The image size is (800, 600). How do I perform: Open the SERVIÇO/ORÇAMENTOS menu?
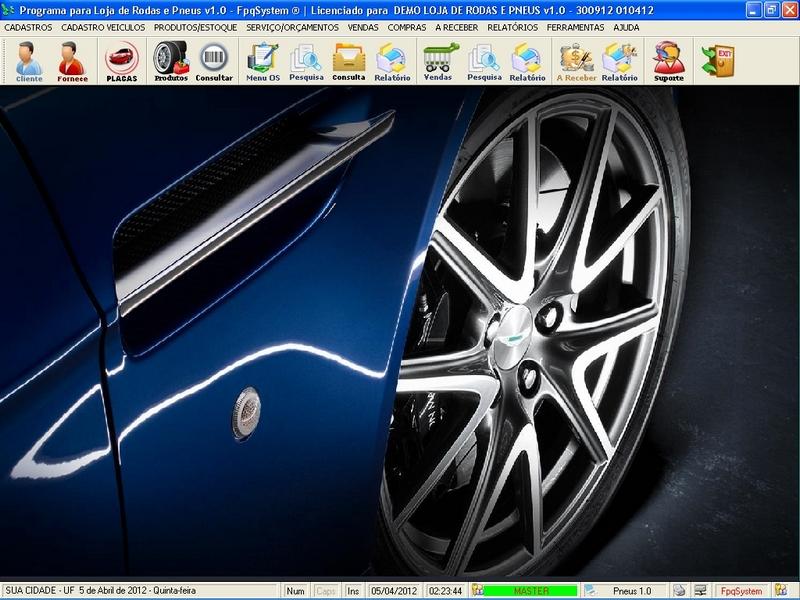point(292,27)
